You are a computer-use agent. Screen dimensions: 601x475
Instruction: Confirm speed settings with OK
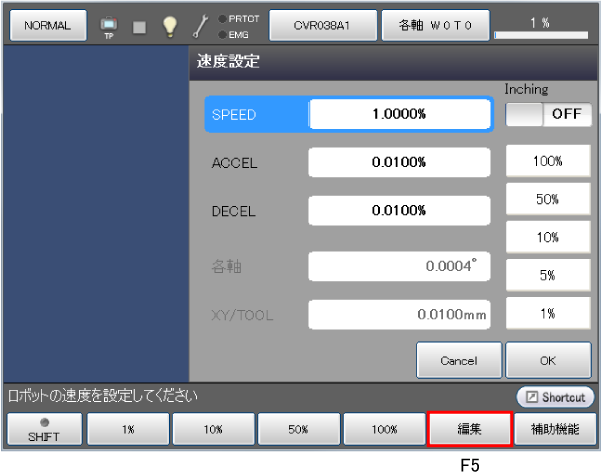tap(548, 360)
